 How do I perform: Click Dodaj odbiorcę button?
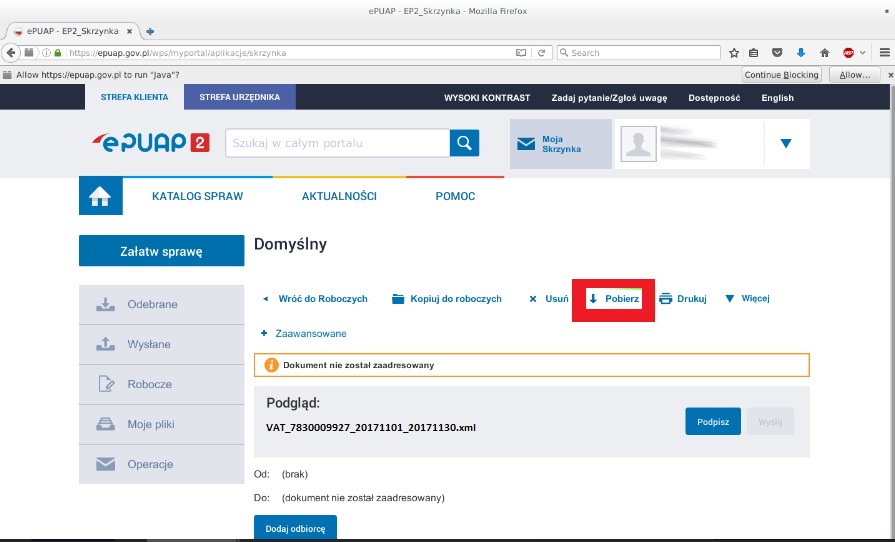[295, 528]
